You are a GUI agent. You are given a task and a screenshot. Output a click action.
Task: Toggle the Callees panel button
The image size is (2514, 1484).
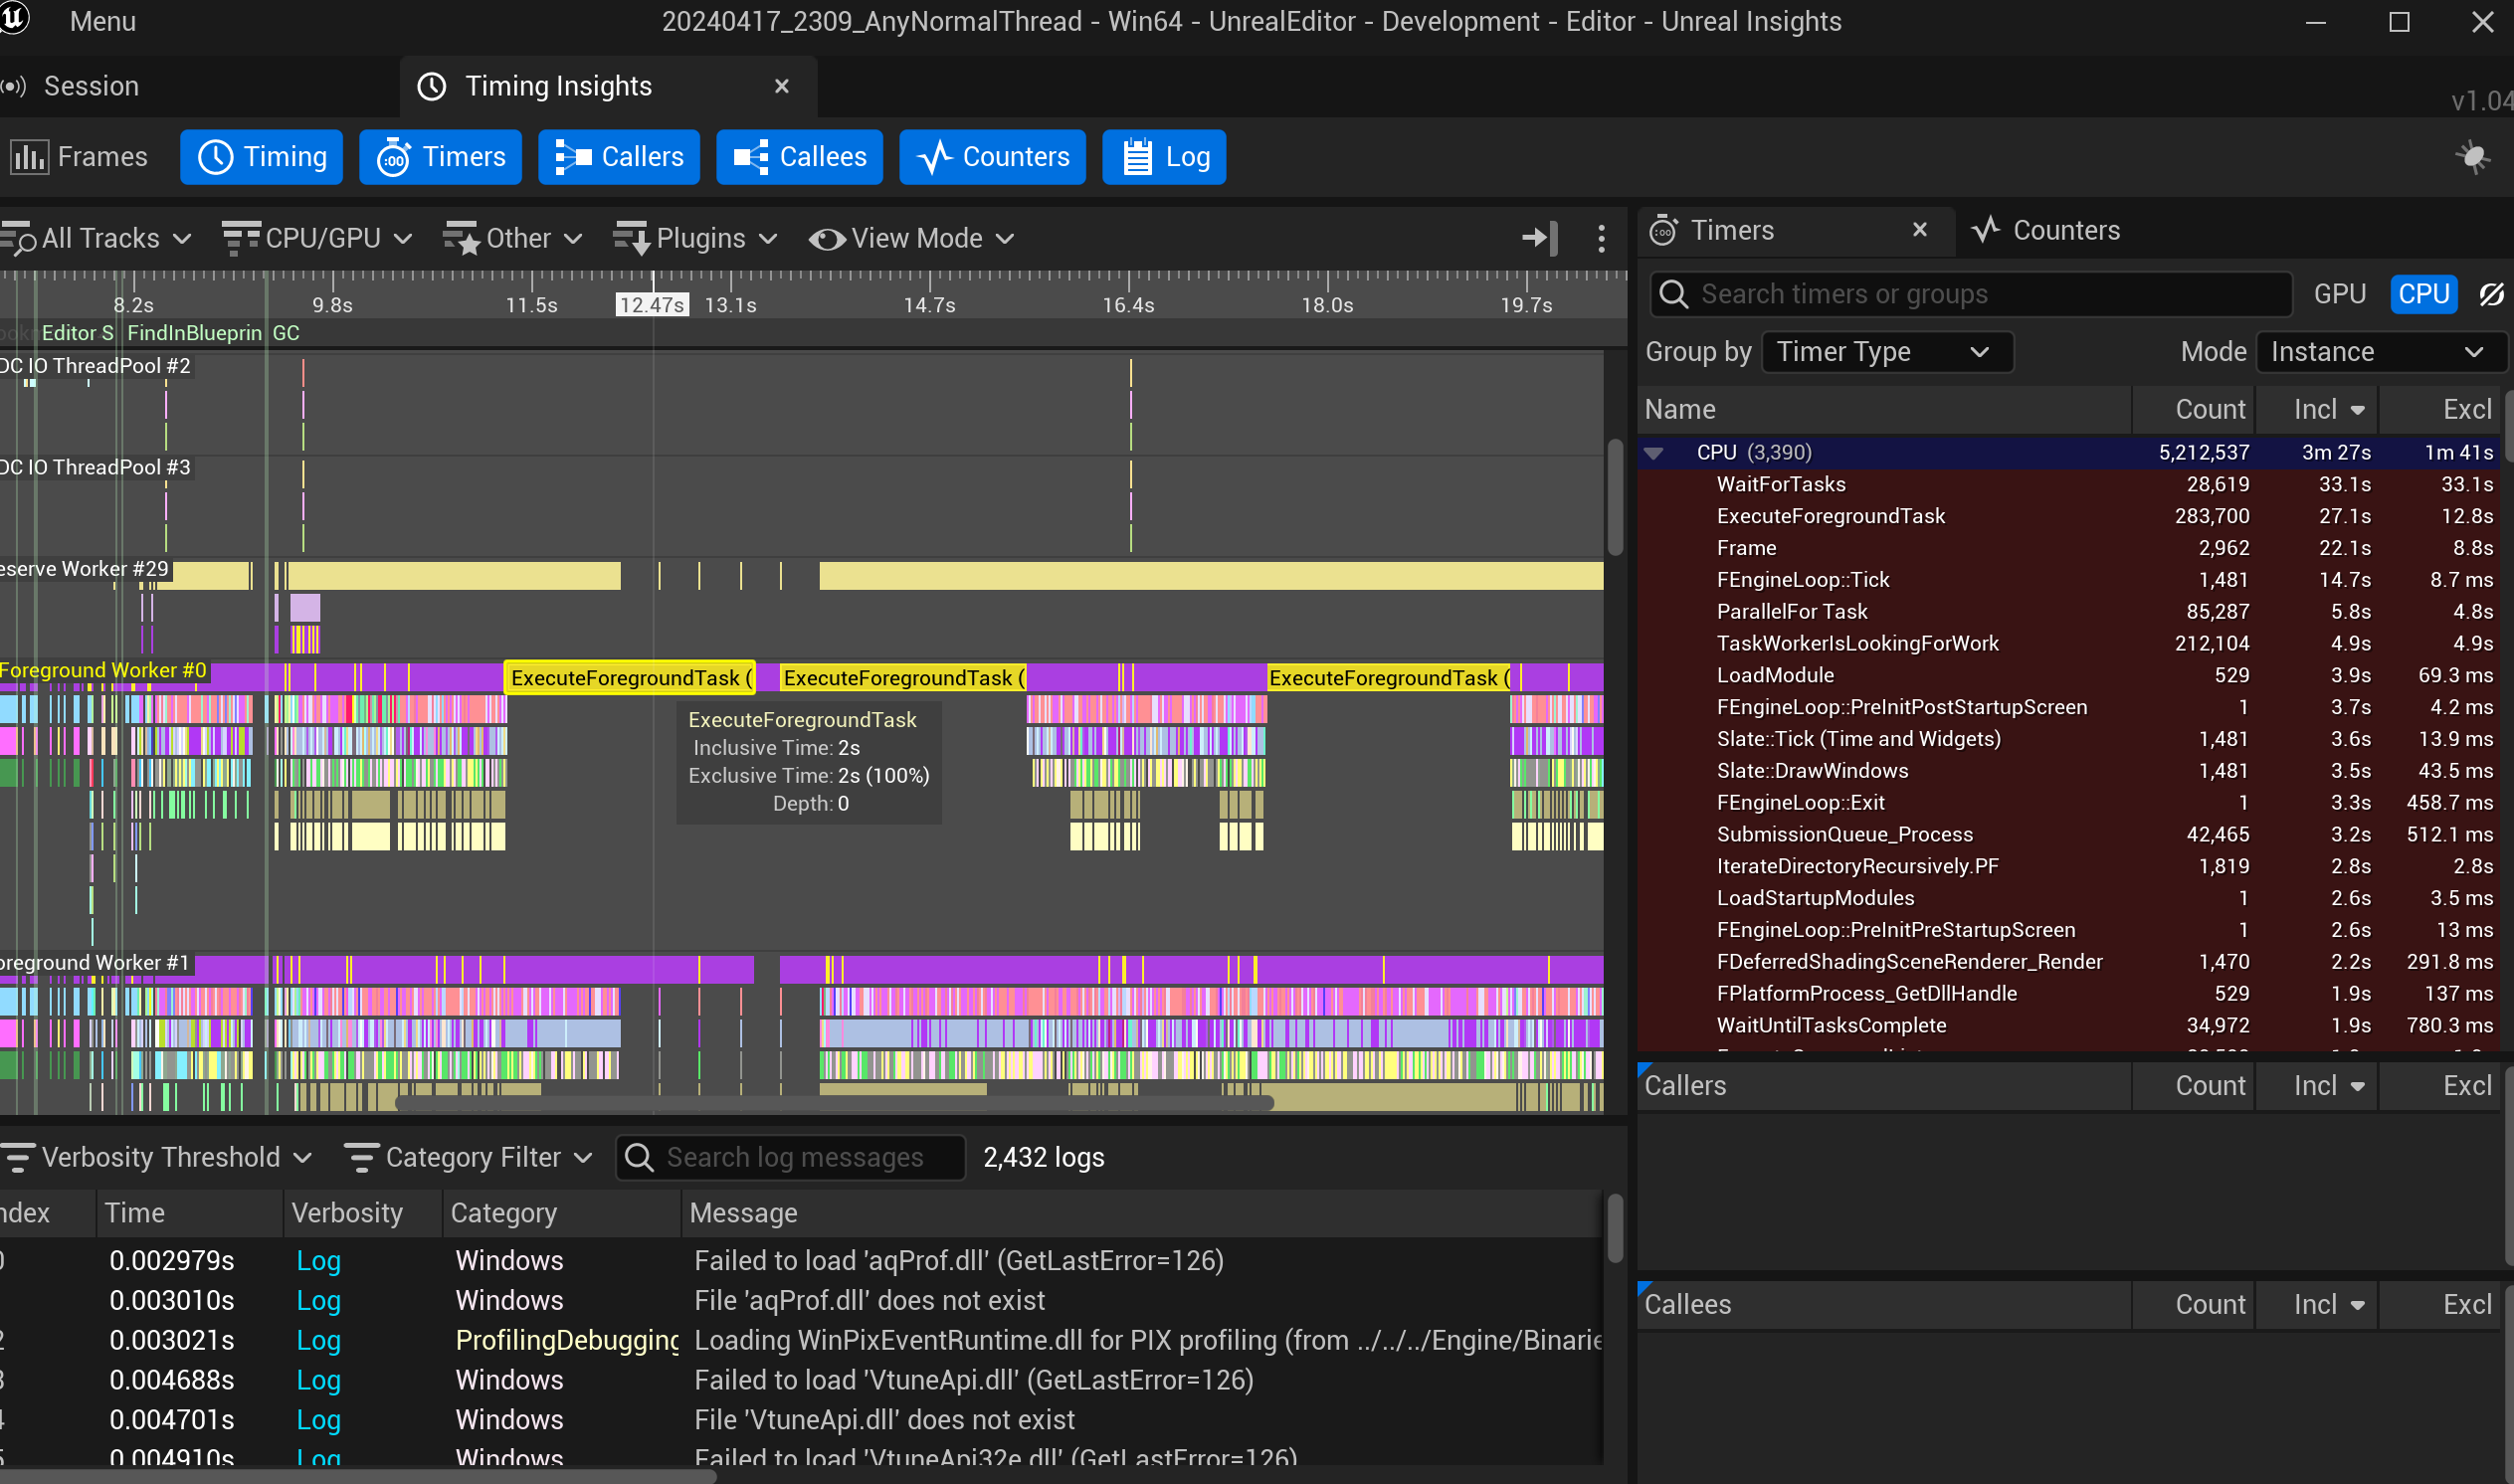coord(799,157)
